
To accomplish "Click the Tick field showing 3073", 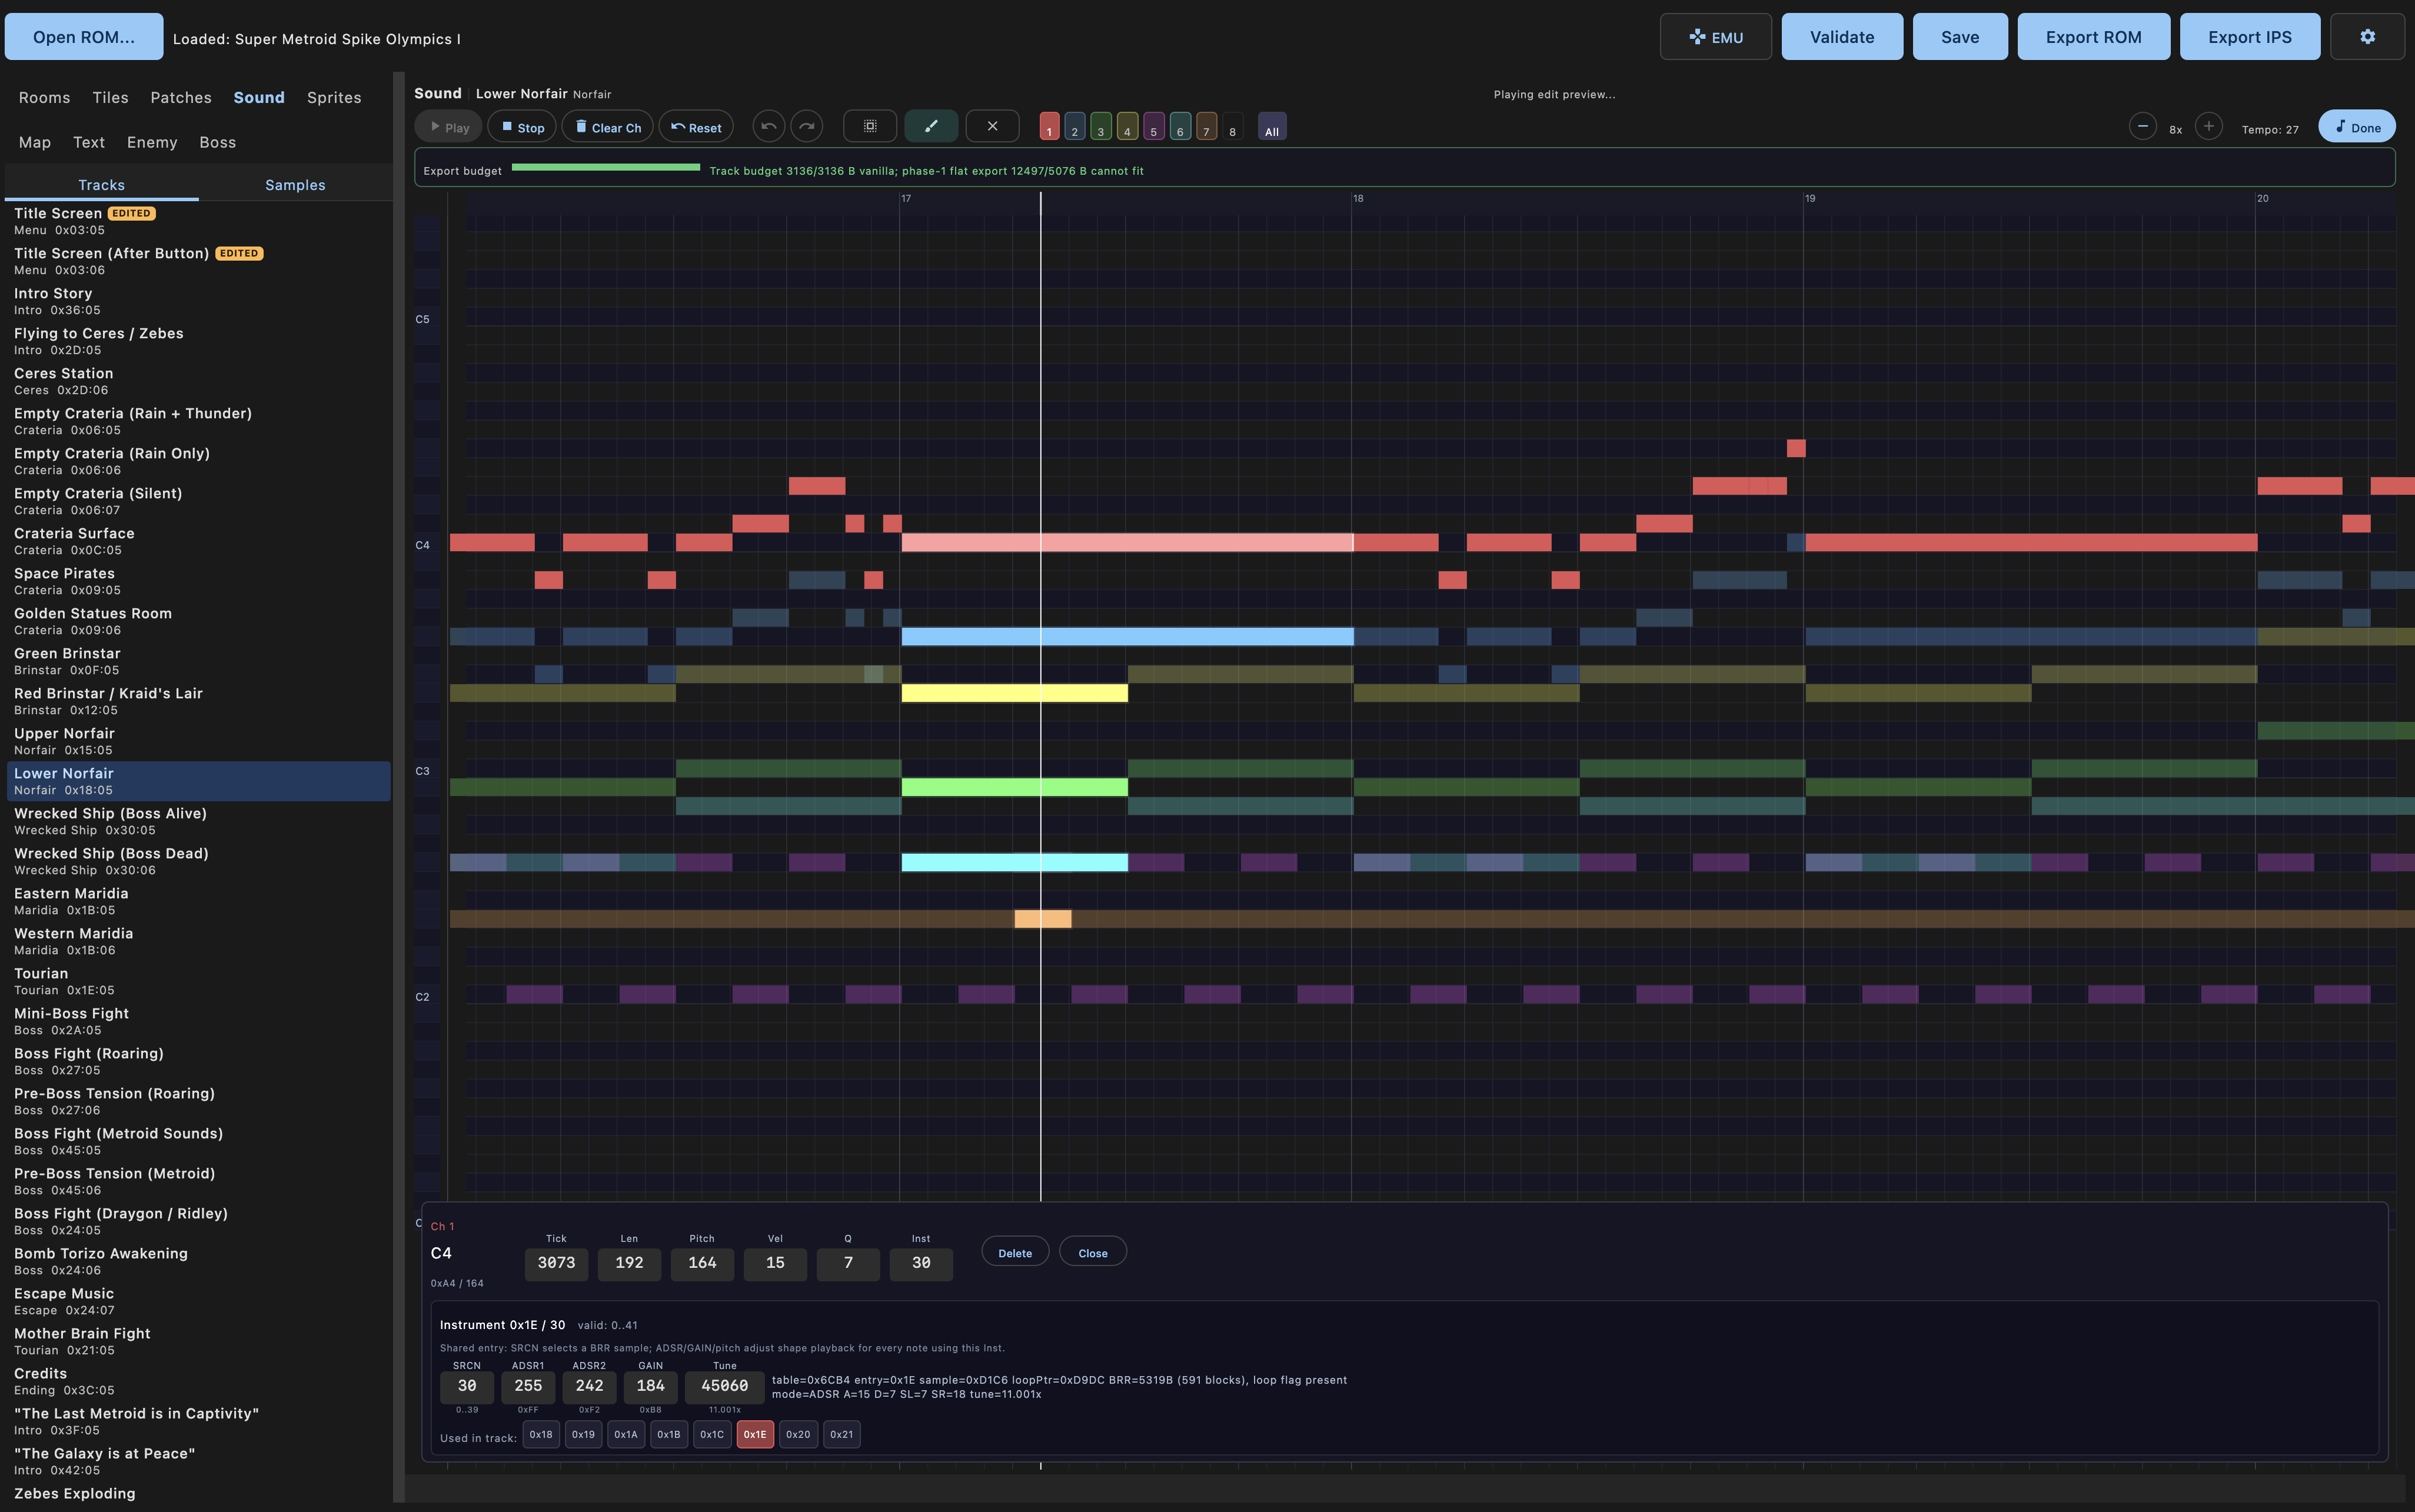I will pos(556,1263).
